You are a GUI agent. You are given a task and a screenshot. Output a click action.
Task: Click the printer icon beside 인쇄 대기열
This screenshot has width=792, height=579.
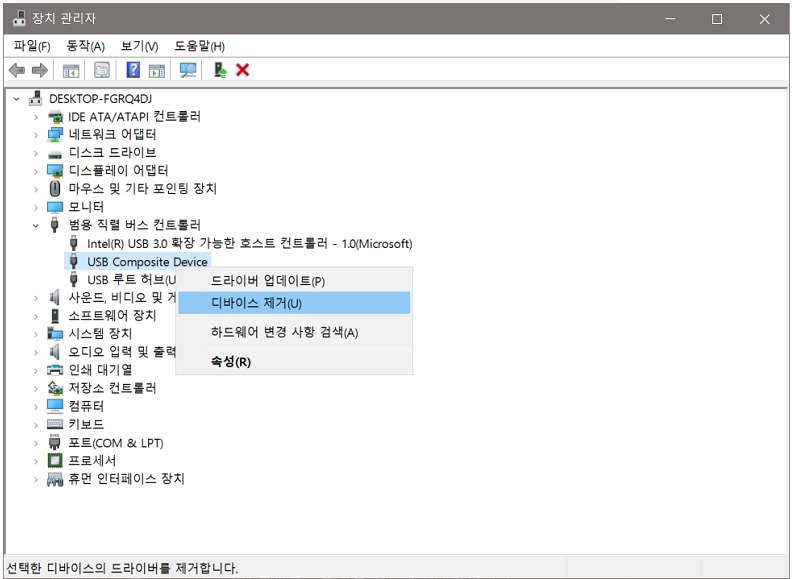pos(55,370)
